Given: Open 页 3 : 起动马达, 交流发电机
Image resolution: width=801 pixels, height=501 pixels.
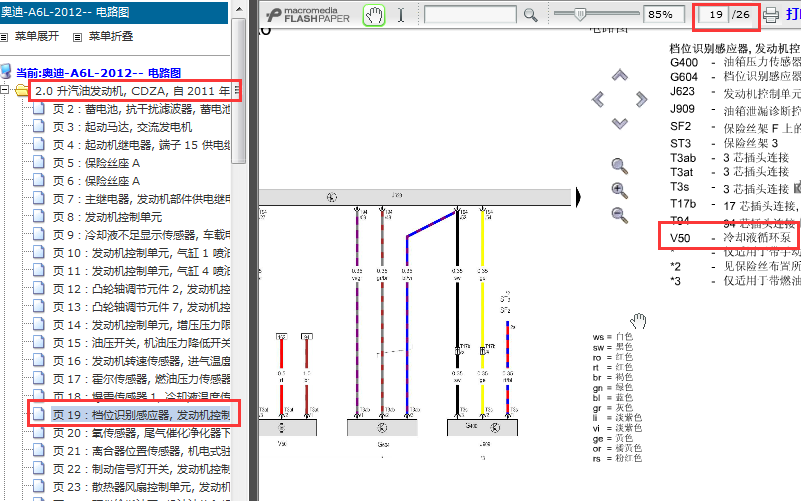Looking at the screenshot, I should (x=122, y=127).
